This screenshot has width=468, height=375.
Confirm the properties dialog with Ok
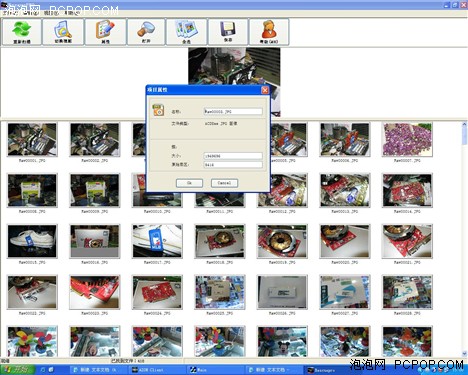[189, 183]
